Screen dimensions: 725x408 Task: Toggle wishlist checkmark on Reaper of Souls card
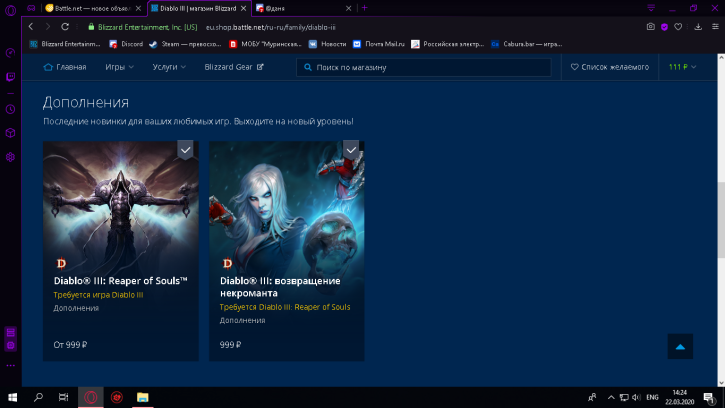185,149
